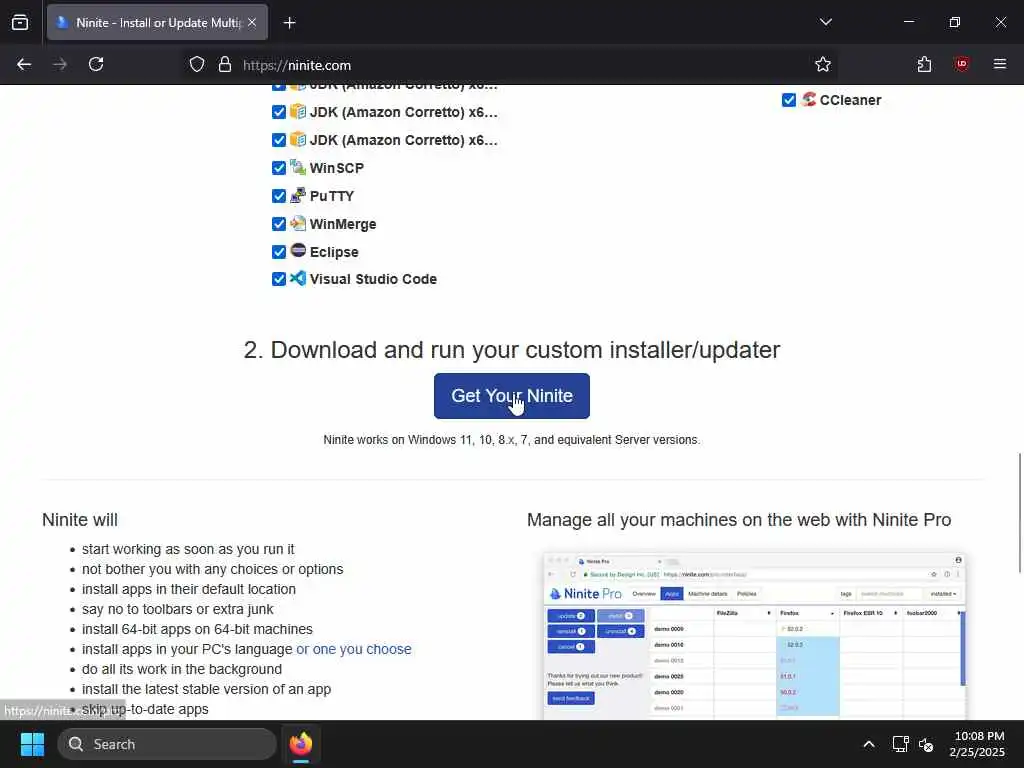Screen dimensions: 1024x768
Task: Reload the current page
Action: [x=96, y=65]
